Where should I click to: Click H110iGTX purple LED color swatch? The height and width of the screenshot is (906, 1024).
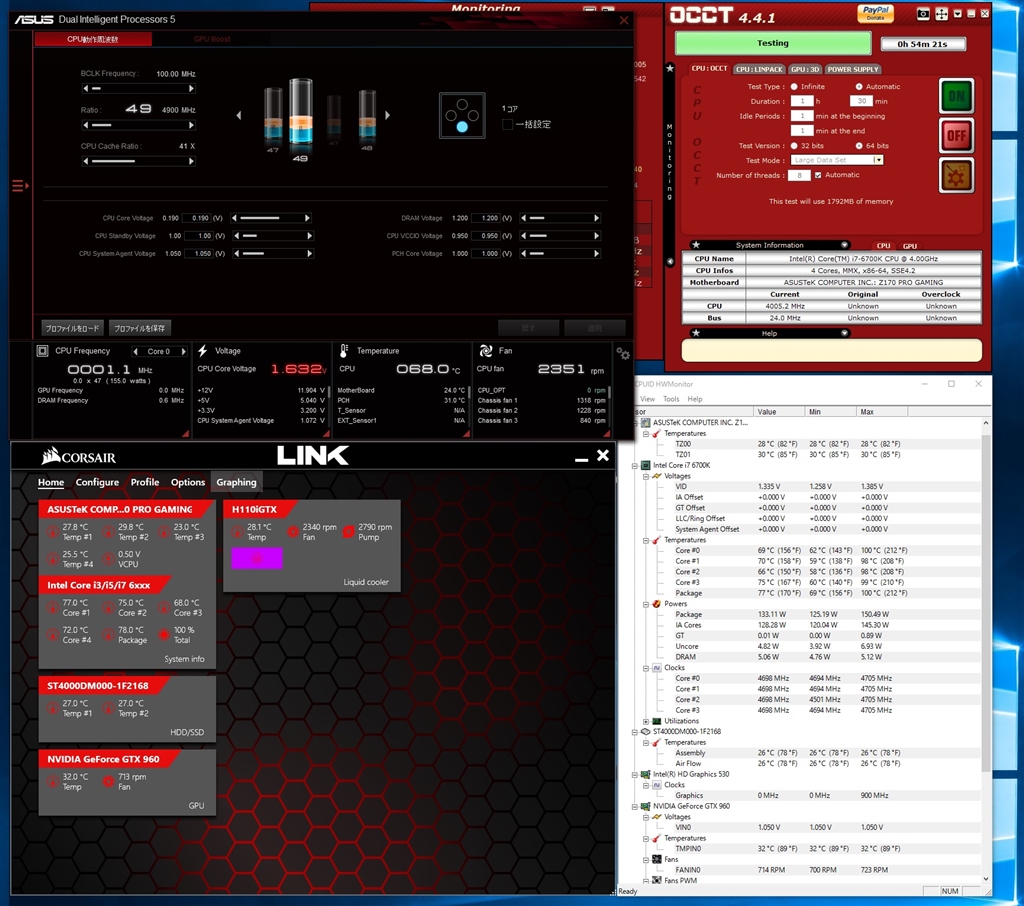(x=257, y=558)
